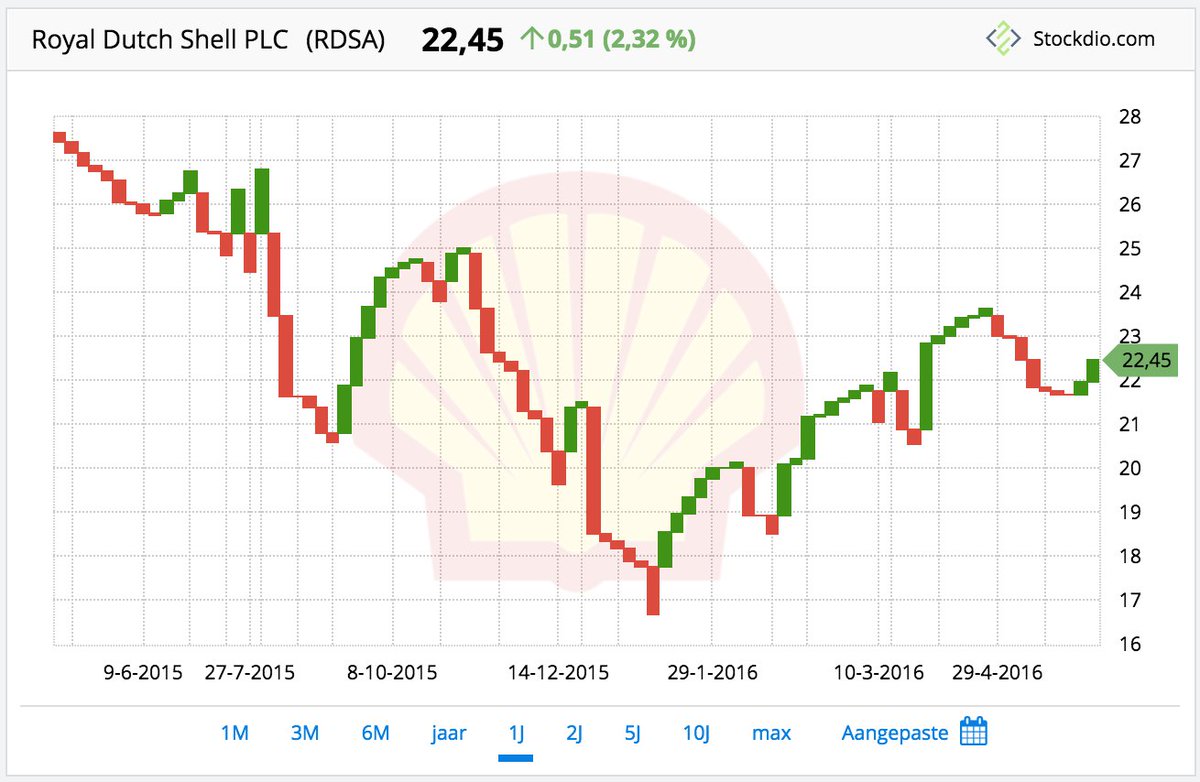Show the max time range
Screen dimensions: 1200x782
771,733
